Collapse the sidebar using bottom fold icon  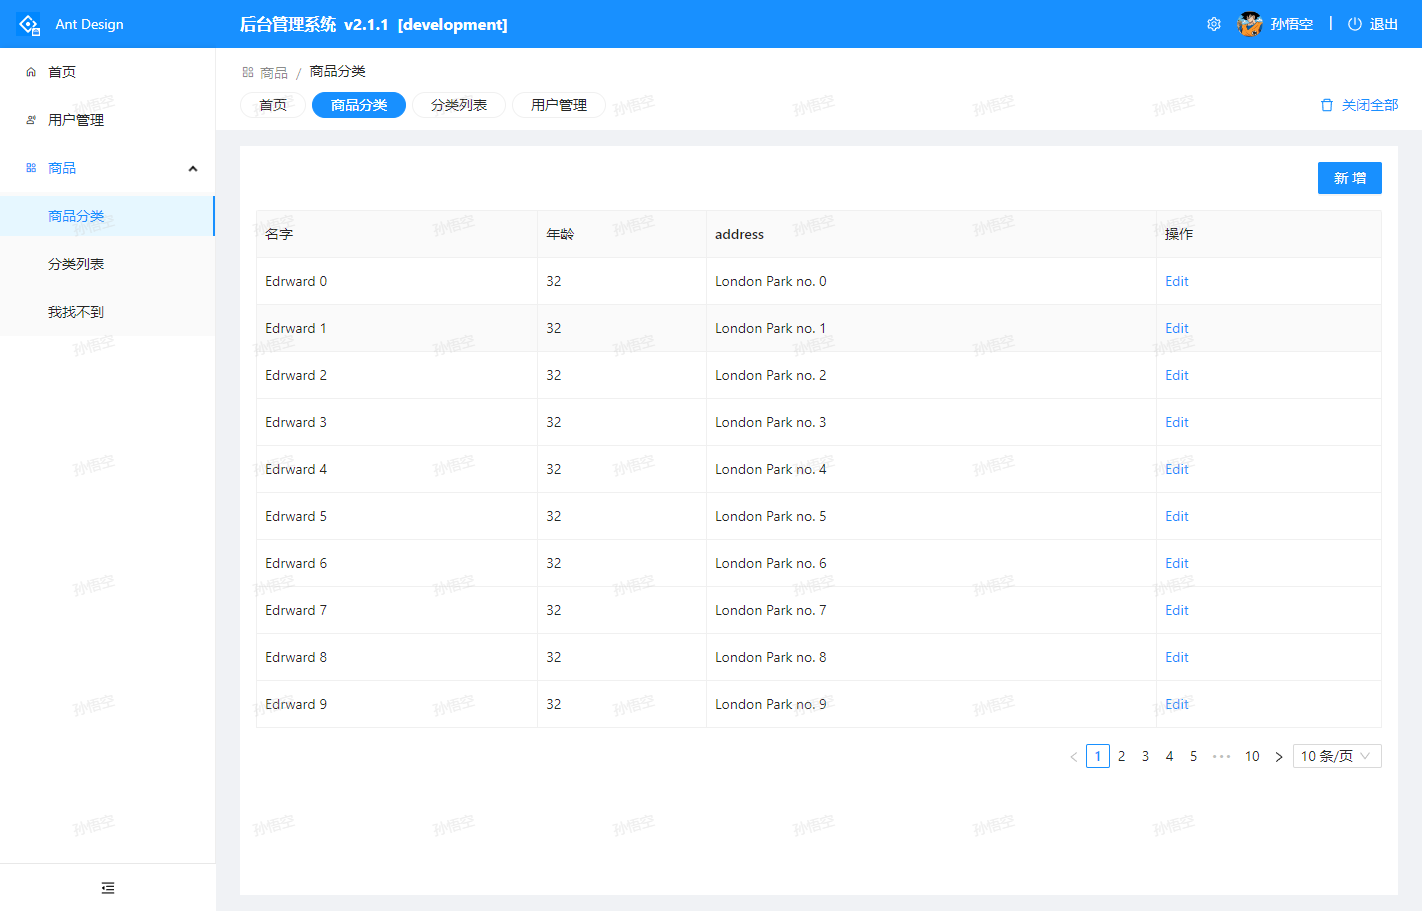pos(108,888)
